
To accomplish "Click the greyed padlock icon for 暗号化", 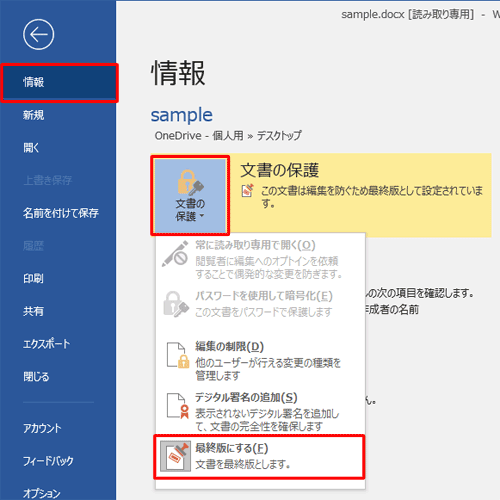I will 176,304.
